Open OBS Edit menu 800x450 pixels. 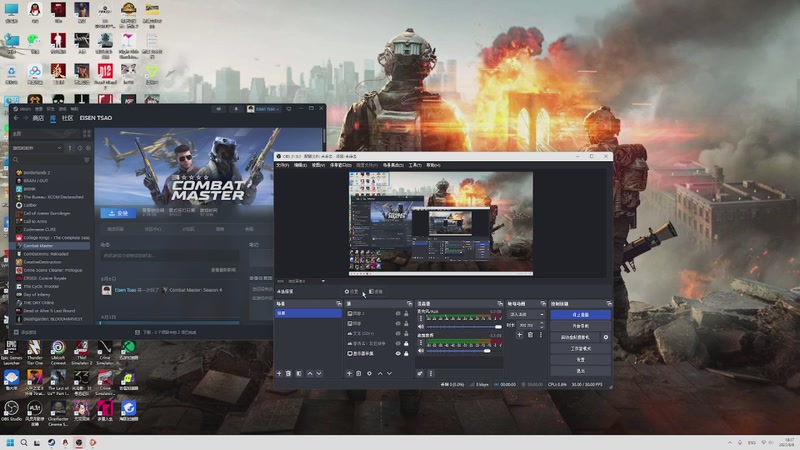[301, 165]
